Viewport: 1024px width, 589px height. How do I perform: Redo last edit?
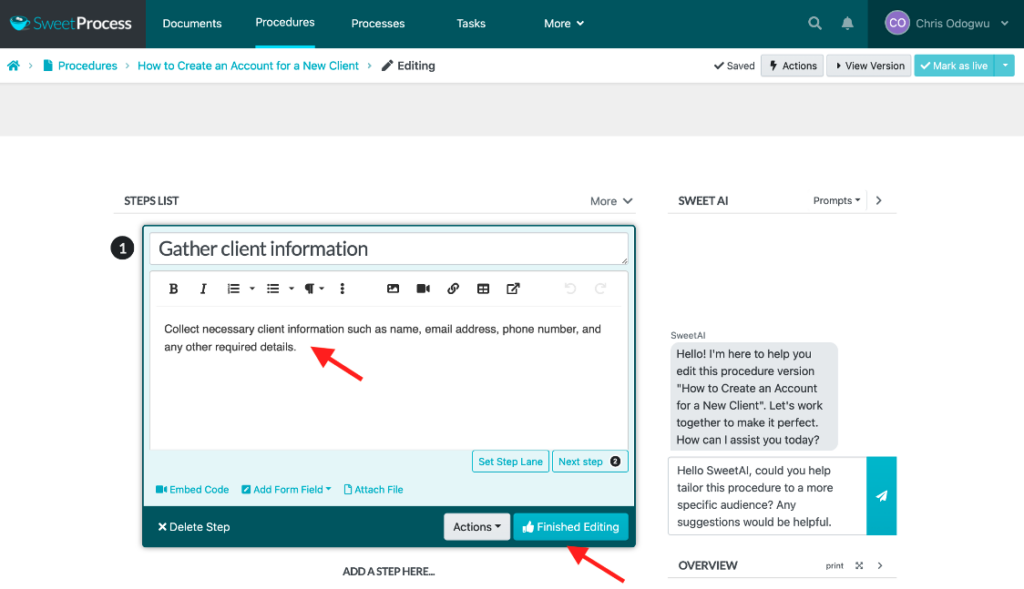pyautogui.click(x=600, y=289)
